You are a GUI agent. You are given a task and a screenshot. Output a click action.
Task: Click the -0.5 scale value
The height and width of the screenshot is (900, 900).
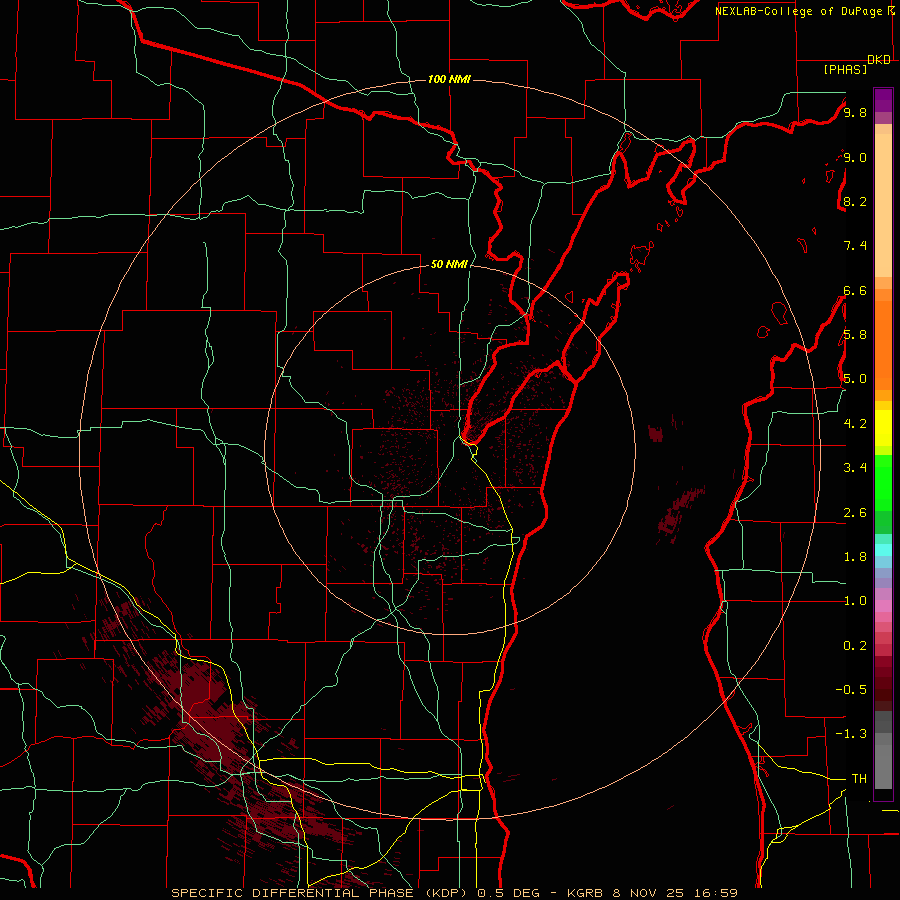(851, 690)
